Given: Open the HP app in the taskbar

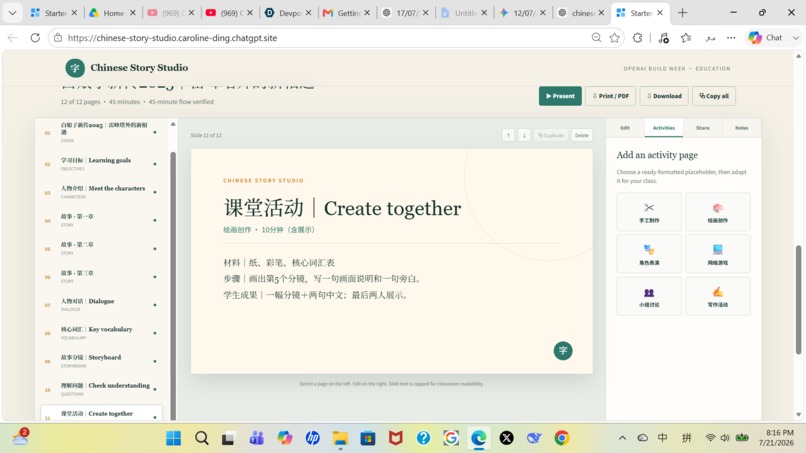Looking at the screenshot, I should pos(313,438).
